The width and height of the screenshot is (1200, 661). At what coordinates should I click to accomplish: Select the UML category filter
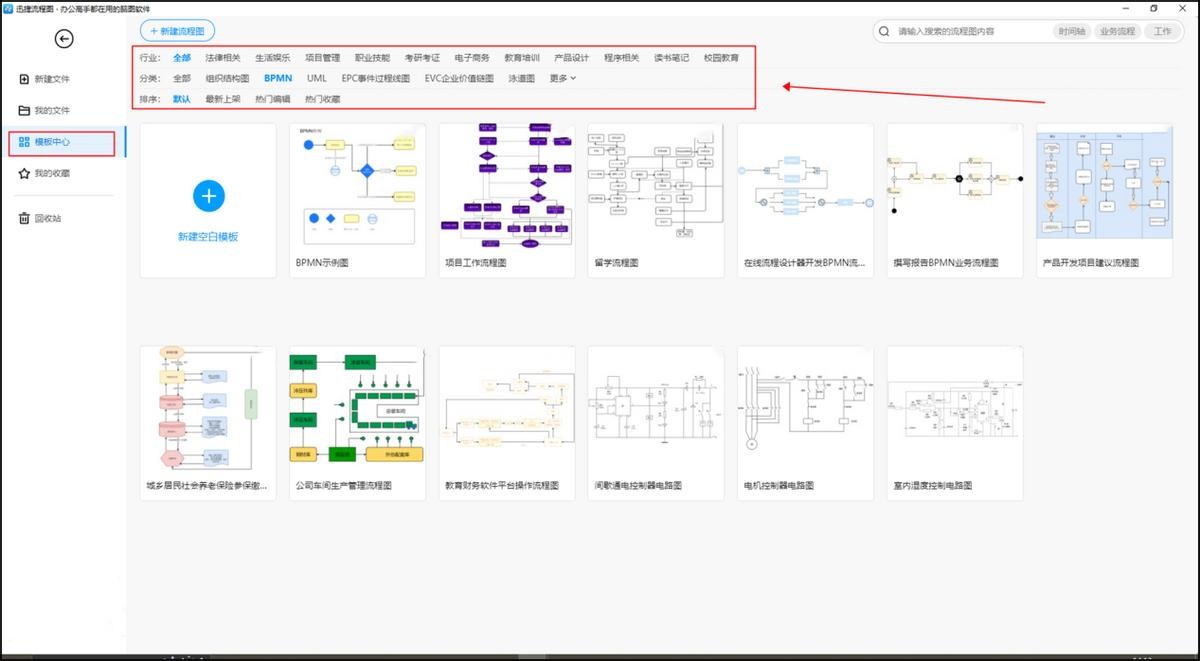tap(317, 78)
